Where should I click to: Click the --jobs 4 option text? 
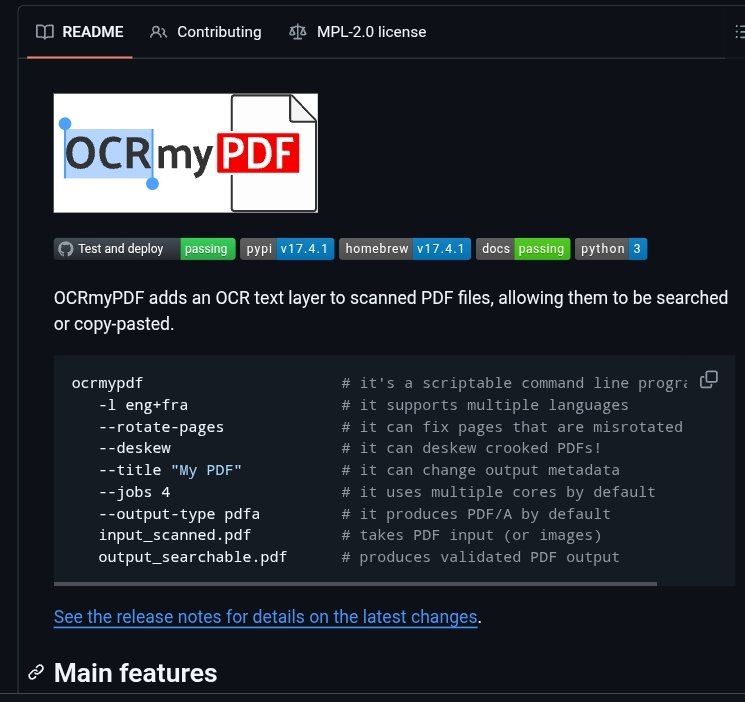[134, 492]
